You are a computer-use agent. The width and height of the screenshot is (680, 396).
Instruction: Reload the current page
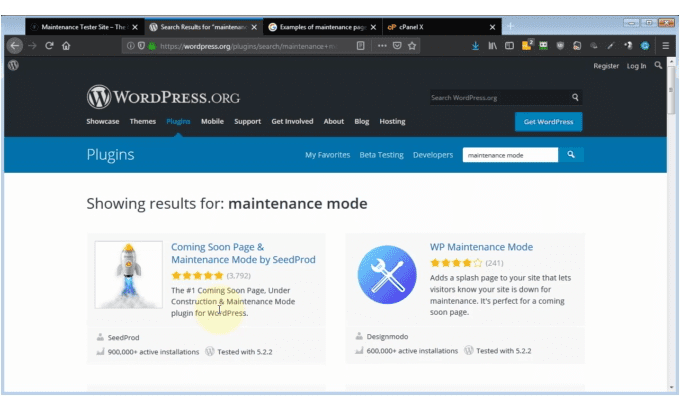(x=49, y=46)
